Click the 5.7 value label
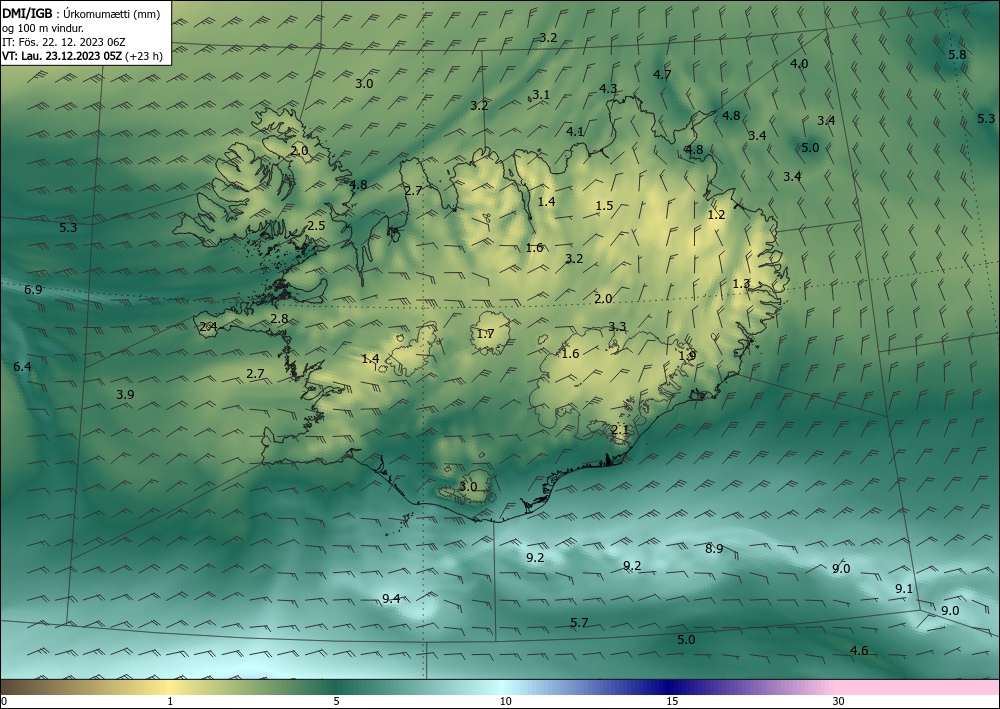This screenshot has width=1000, height=709. [x=579, y=623]
